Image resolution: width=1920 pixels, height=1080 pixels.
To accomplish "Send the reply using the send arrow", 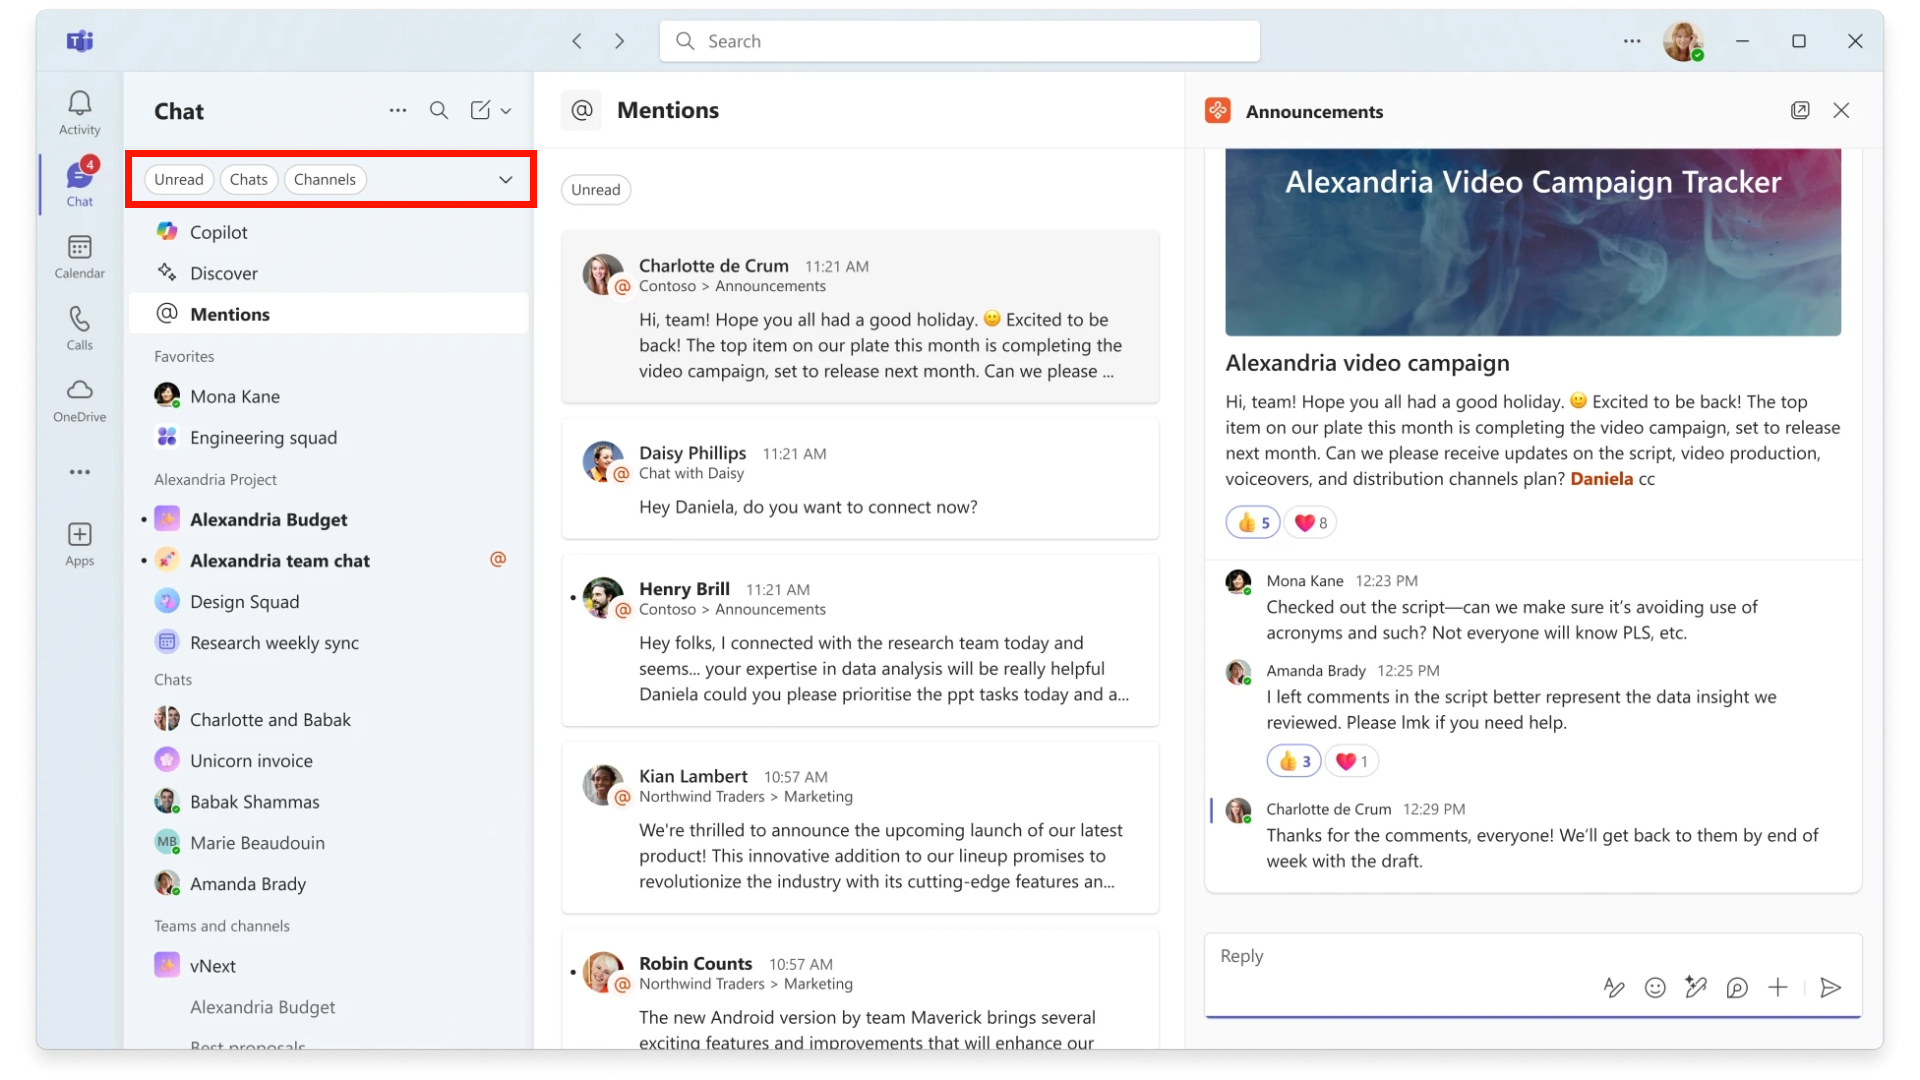I will pos(1831,988).
